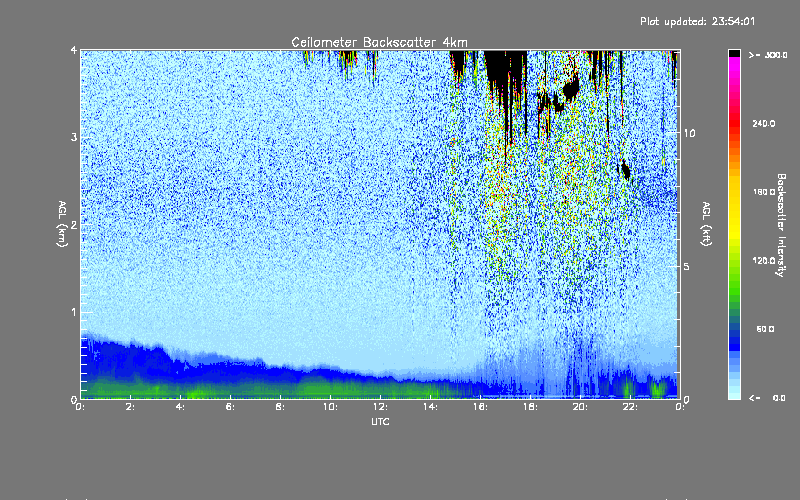Click the magenta band of the colorbar
The width and height of the screenshot is (800, 500).
coord(734,64)
